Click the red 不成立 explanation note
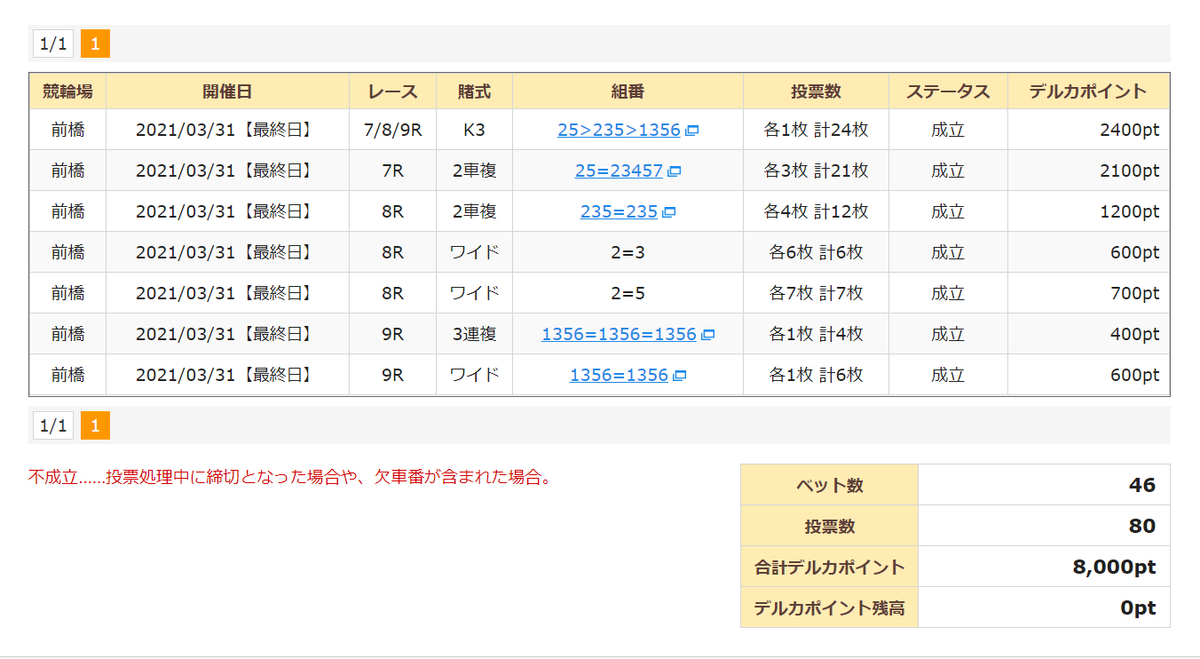The height and width of the screenshot is (659, 1200). [290, 477]
